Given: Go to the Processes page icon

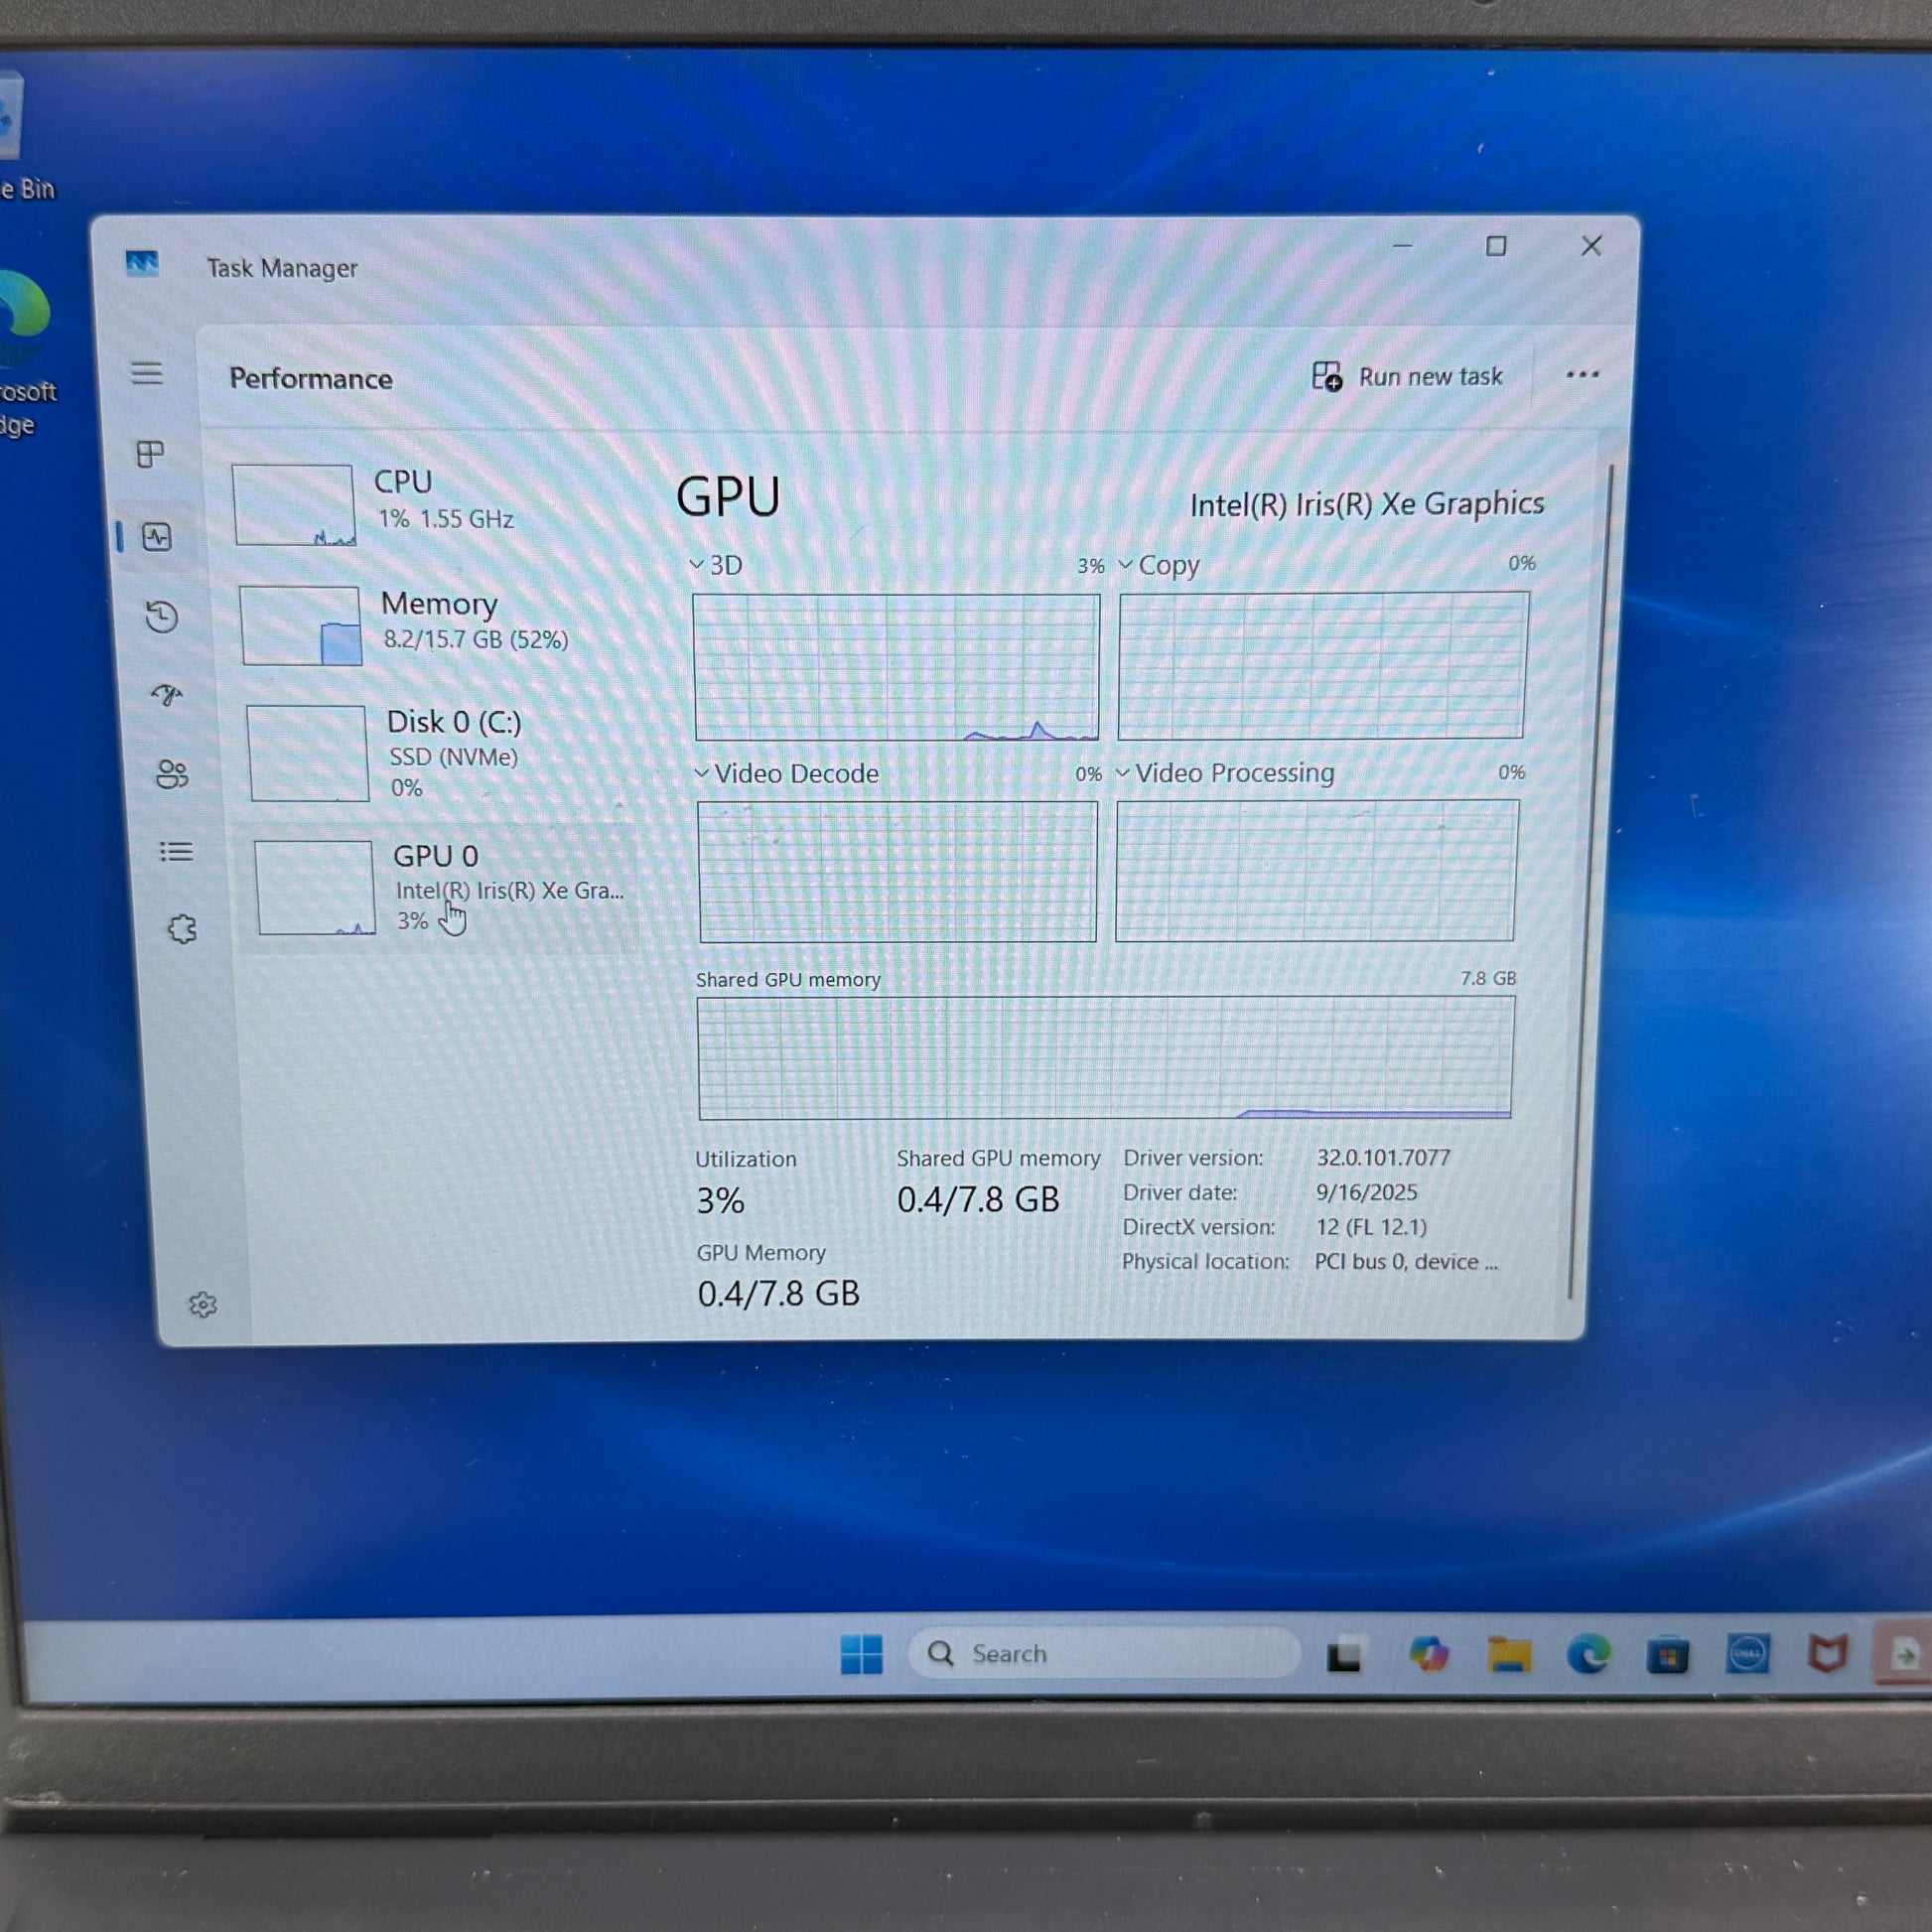Looking at the screenshot, I should tap(150, 455).
